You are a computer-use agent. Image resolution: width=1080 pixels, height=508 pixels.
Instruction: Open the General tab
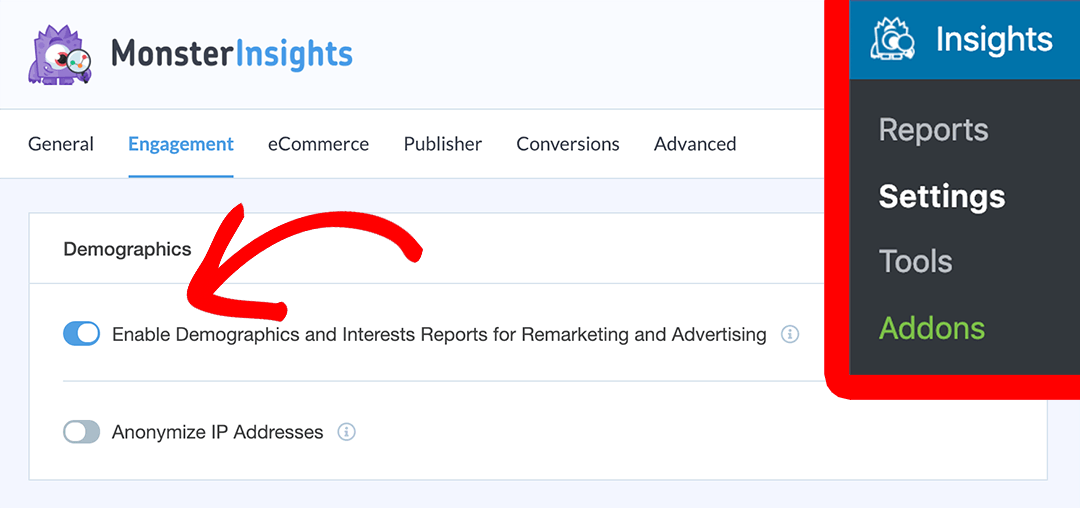pos(61,144)
